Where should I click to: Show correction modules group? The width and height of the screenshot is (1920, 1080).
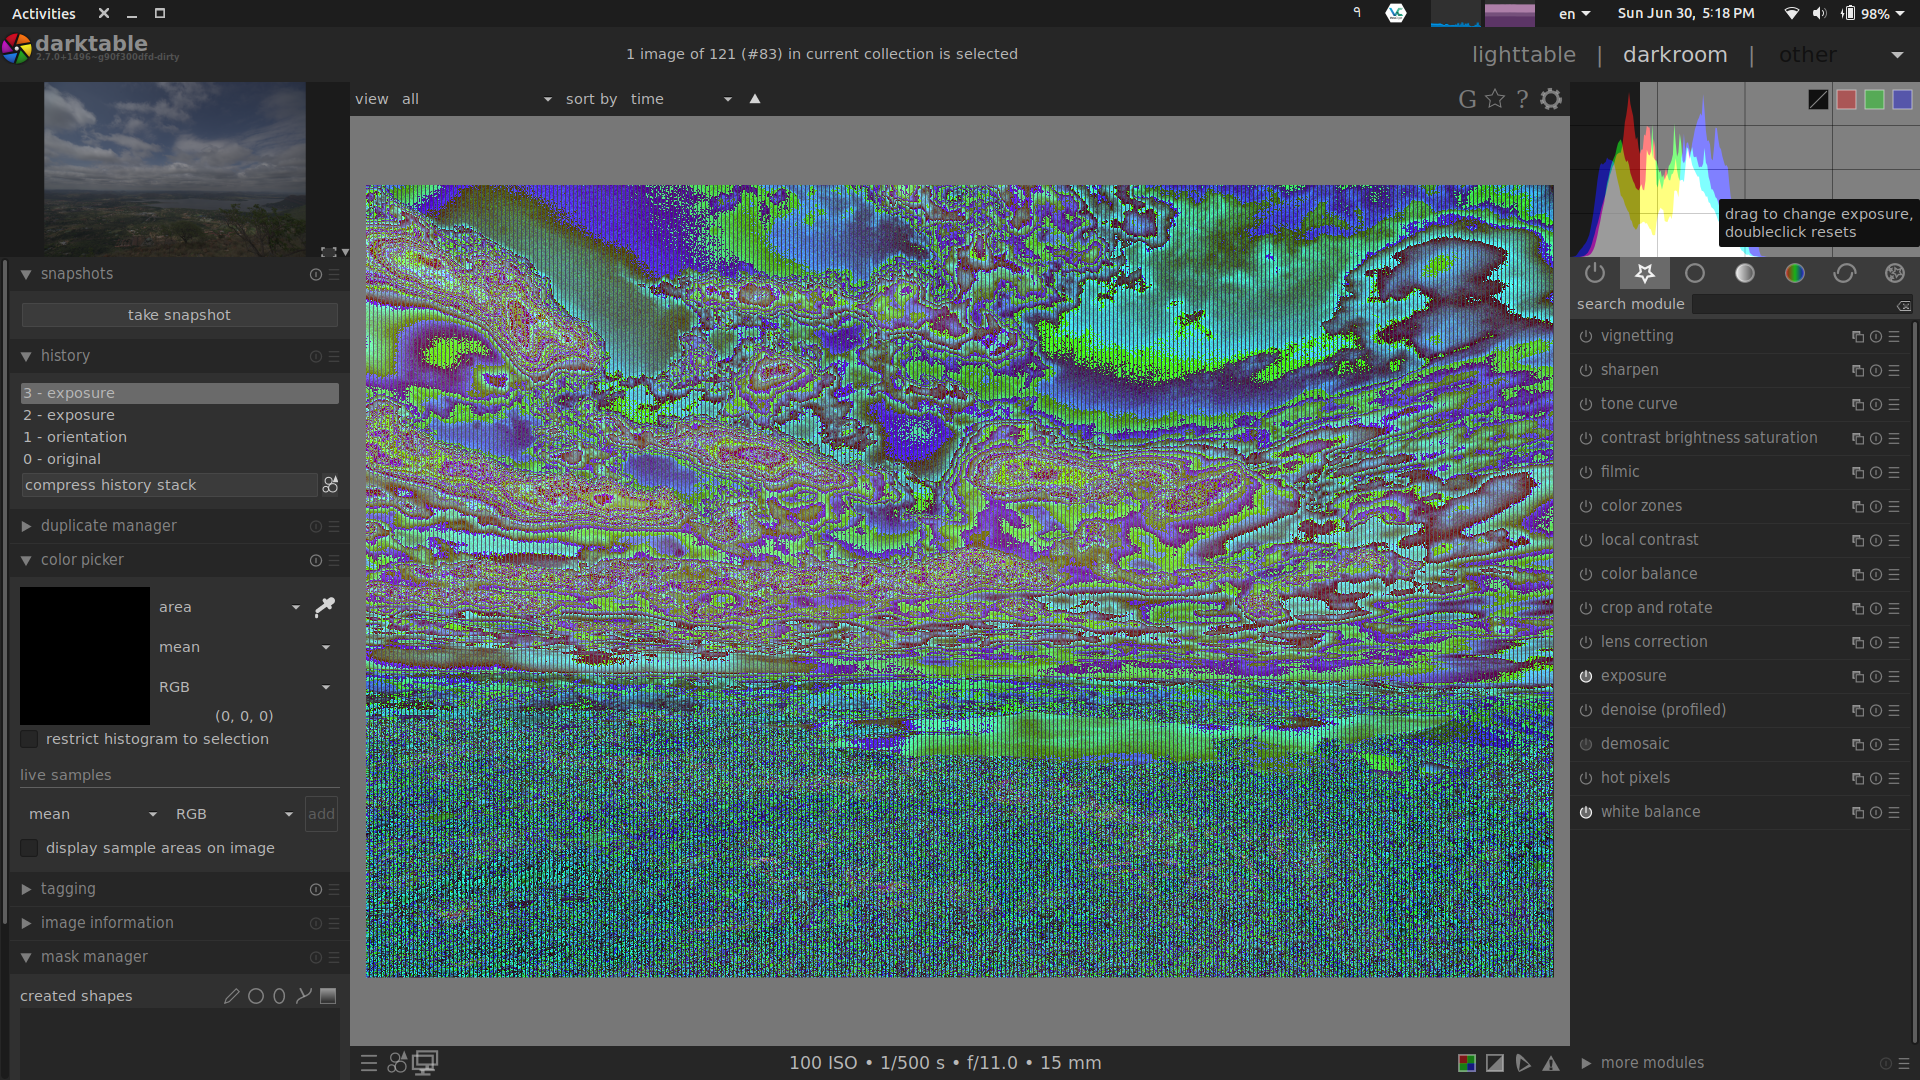[1845, 273]
